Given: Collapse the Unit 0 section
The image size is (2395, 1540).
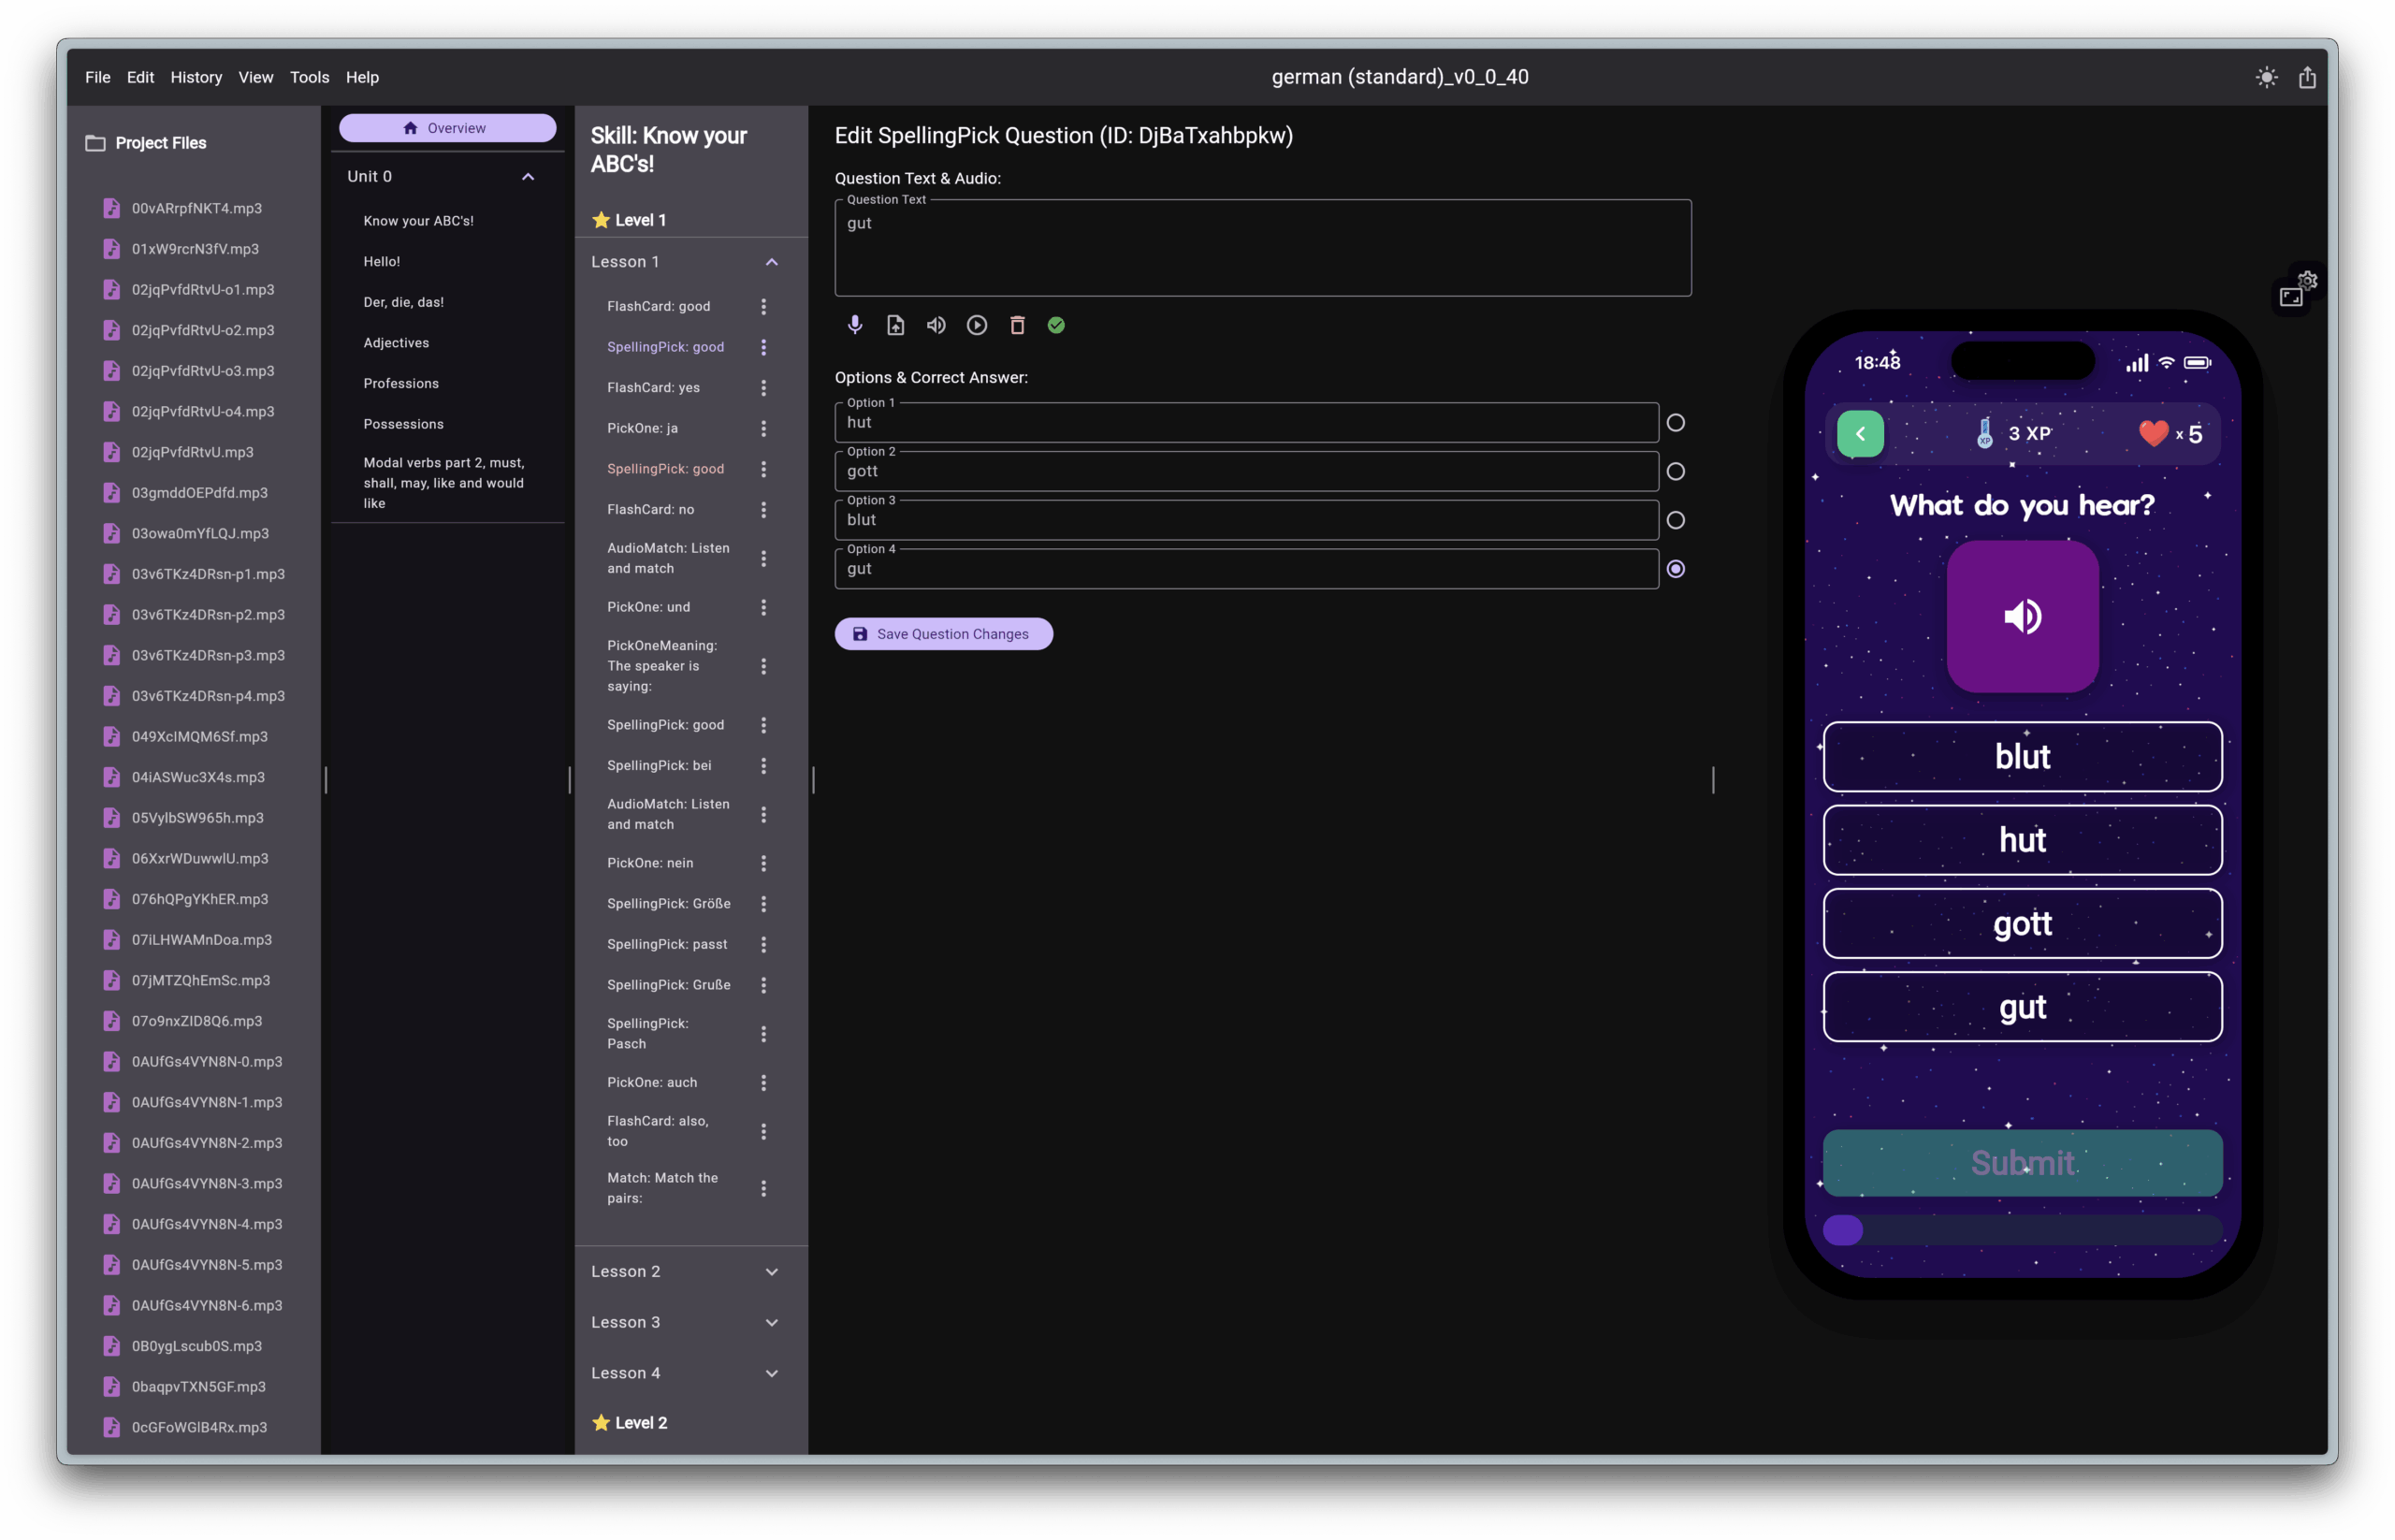Looking at the screenshot, I should 528,177.
